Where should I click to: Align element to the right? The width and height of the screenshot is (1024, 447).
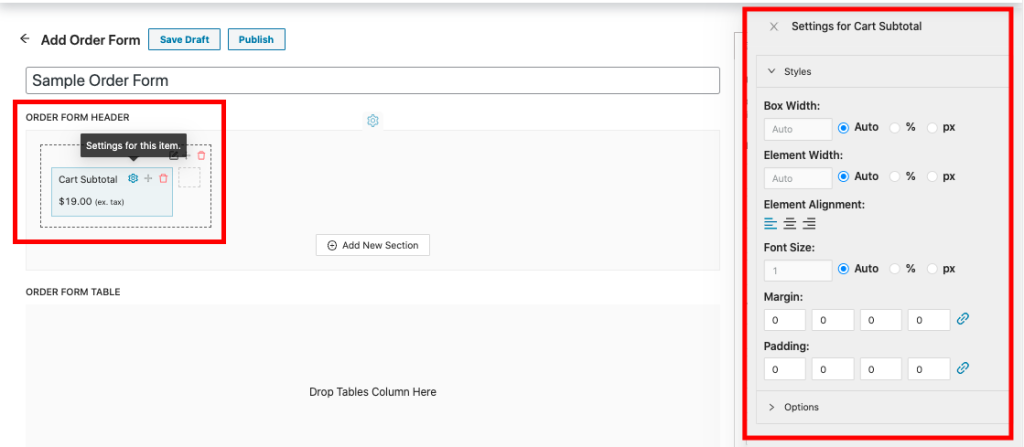coord(809,223)
